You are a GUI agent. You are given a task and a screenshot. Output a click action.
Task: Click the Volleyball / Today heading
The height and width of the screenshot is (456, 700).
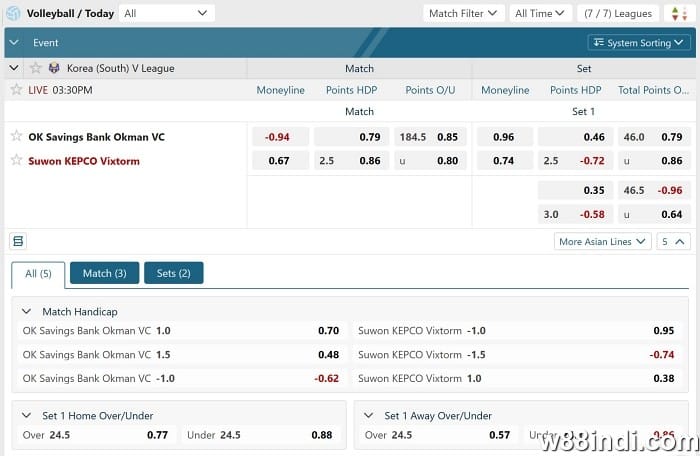pyautogui.click(x=70, y=13)
